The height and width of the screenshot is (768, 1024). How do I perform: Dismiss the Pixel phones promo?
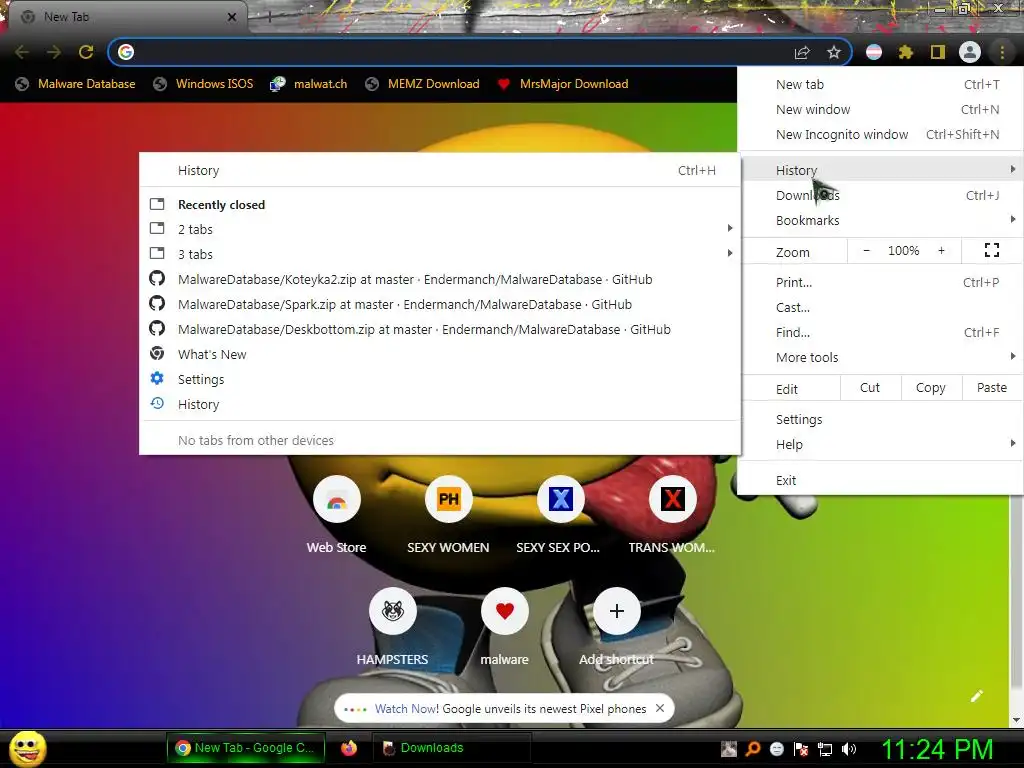tap(660, 709)
